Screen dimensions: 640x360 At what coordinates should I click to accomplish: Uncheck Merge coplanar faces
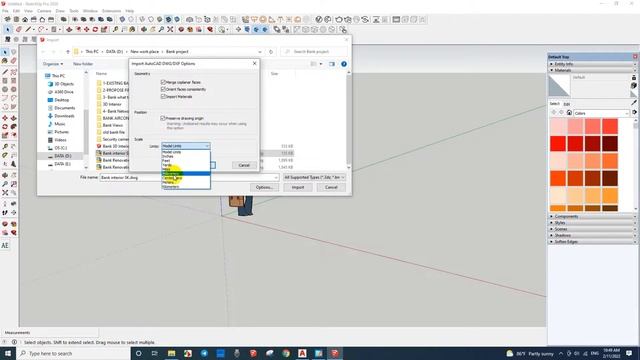(163, 82)
